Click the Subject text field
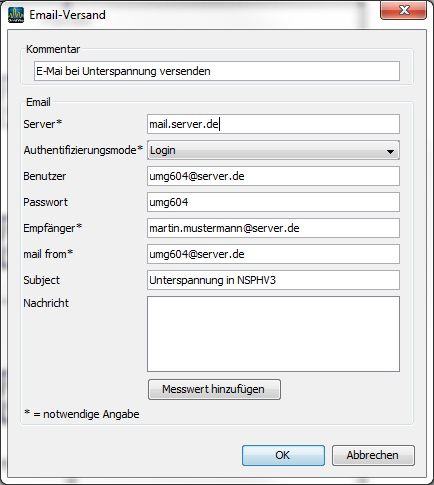434x485 pixels. coord(273,280)
